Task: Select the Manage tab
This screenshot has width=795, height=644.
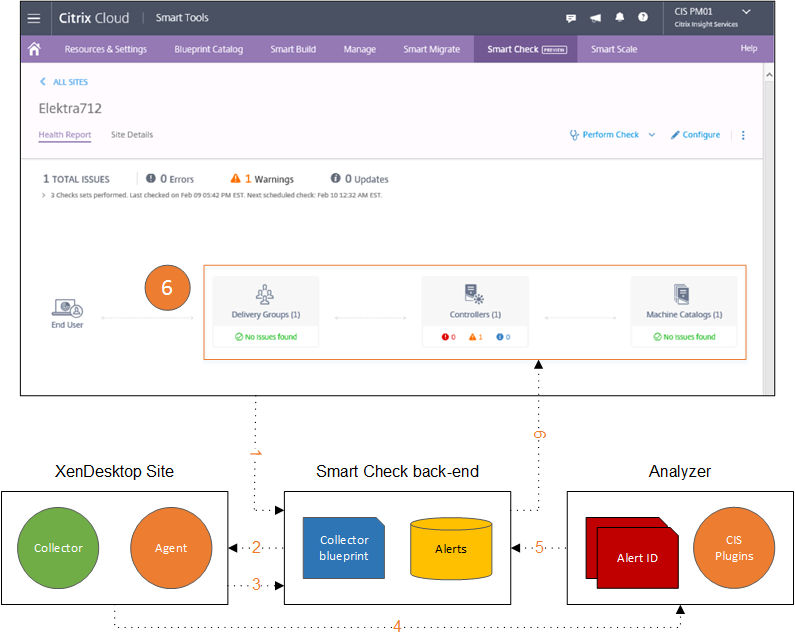Action: (359, 49)
